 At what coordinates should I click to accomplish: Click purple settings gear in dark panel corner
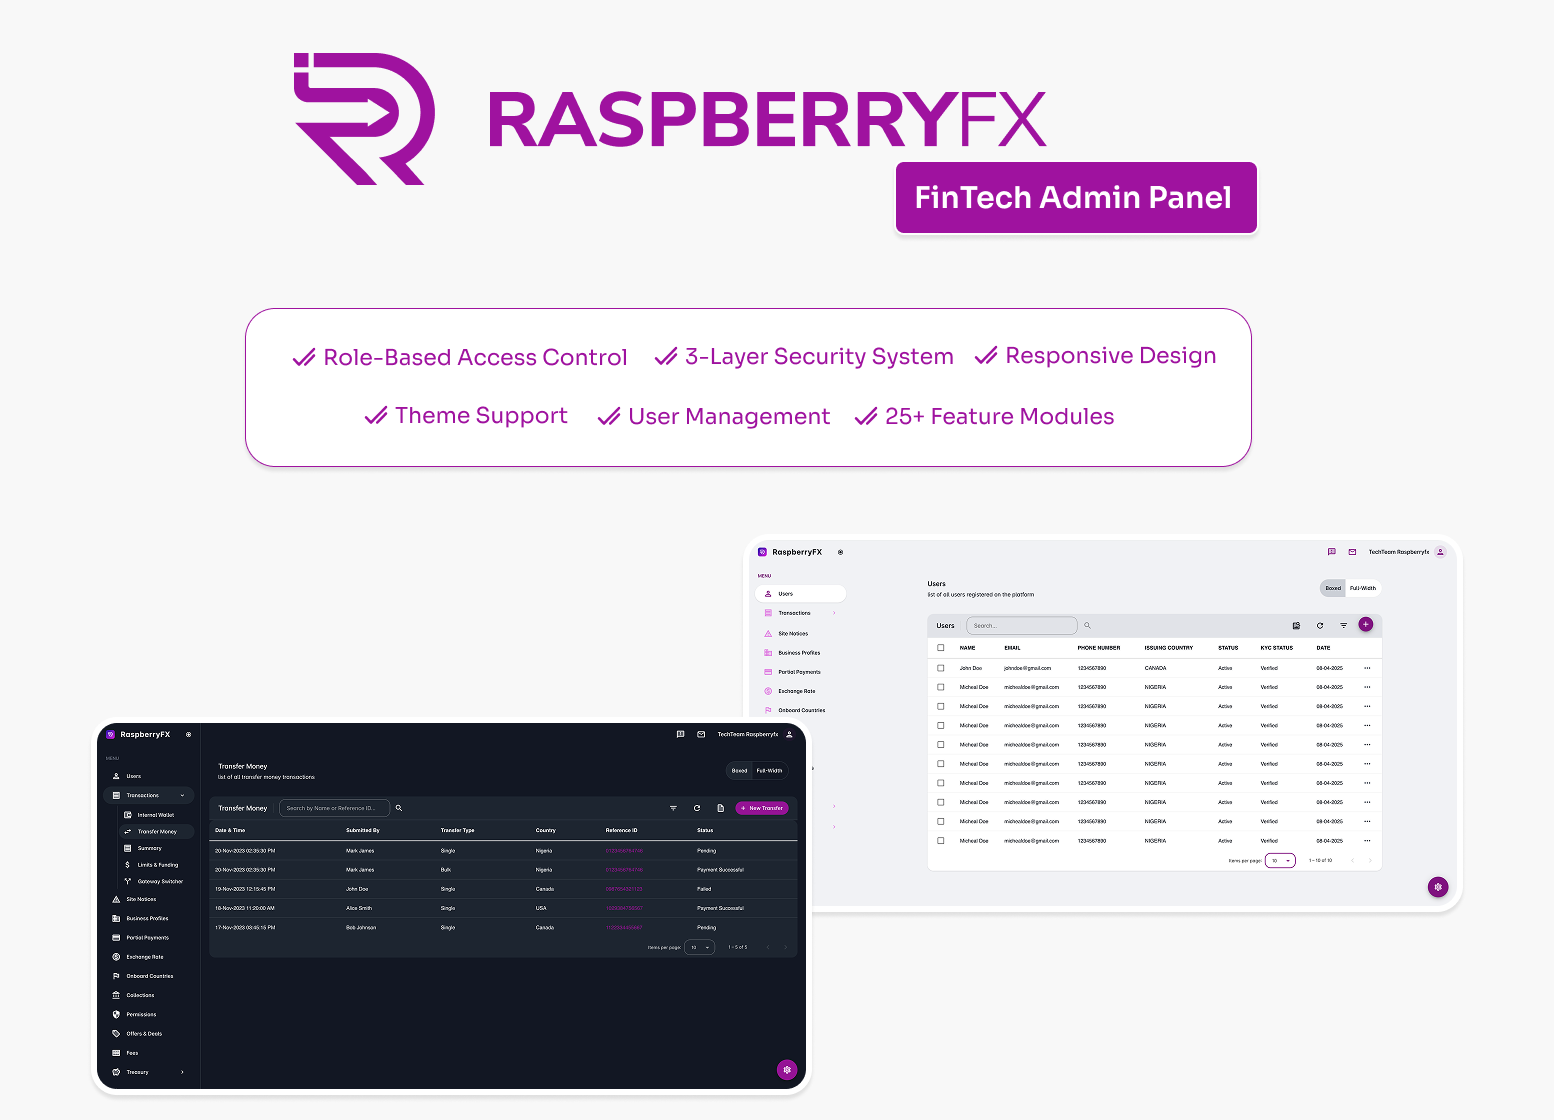[787, 1069]
